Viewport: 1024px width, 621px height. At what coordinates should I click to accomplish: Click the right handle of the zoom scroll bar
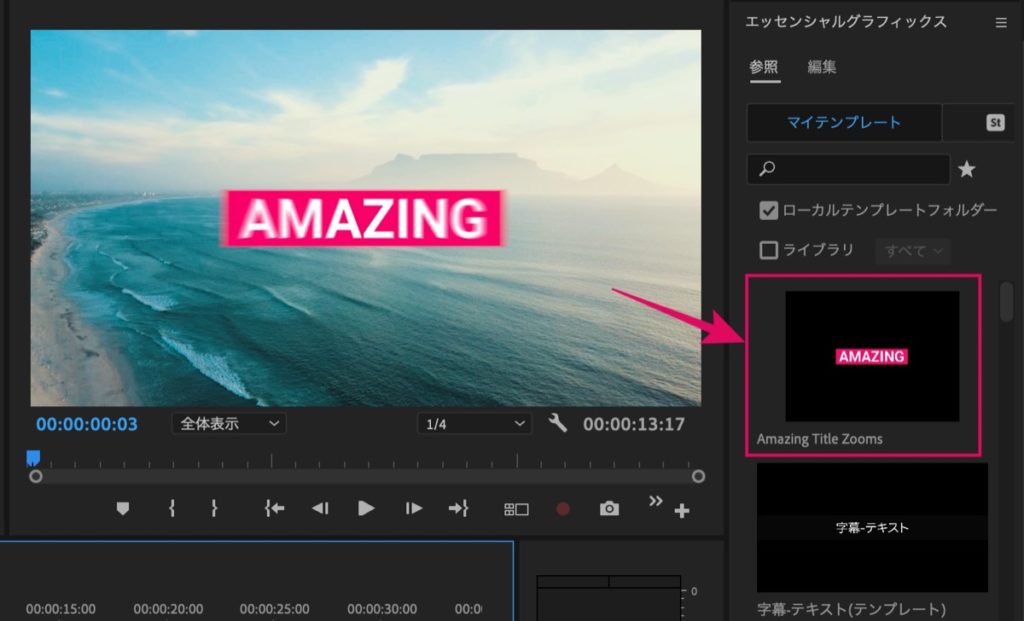[698, 477]
